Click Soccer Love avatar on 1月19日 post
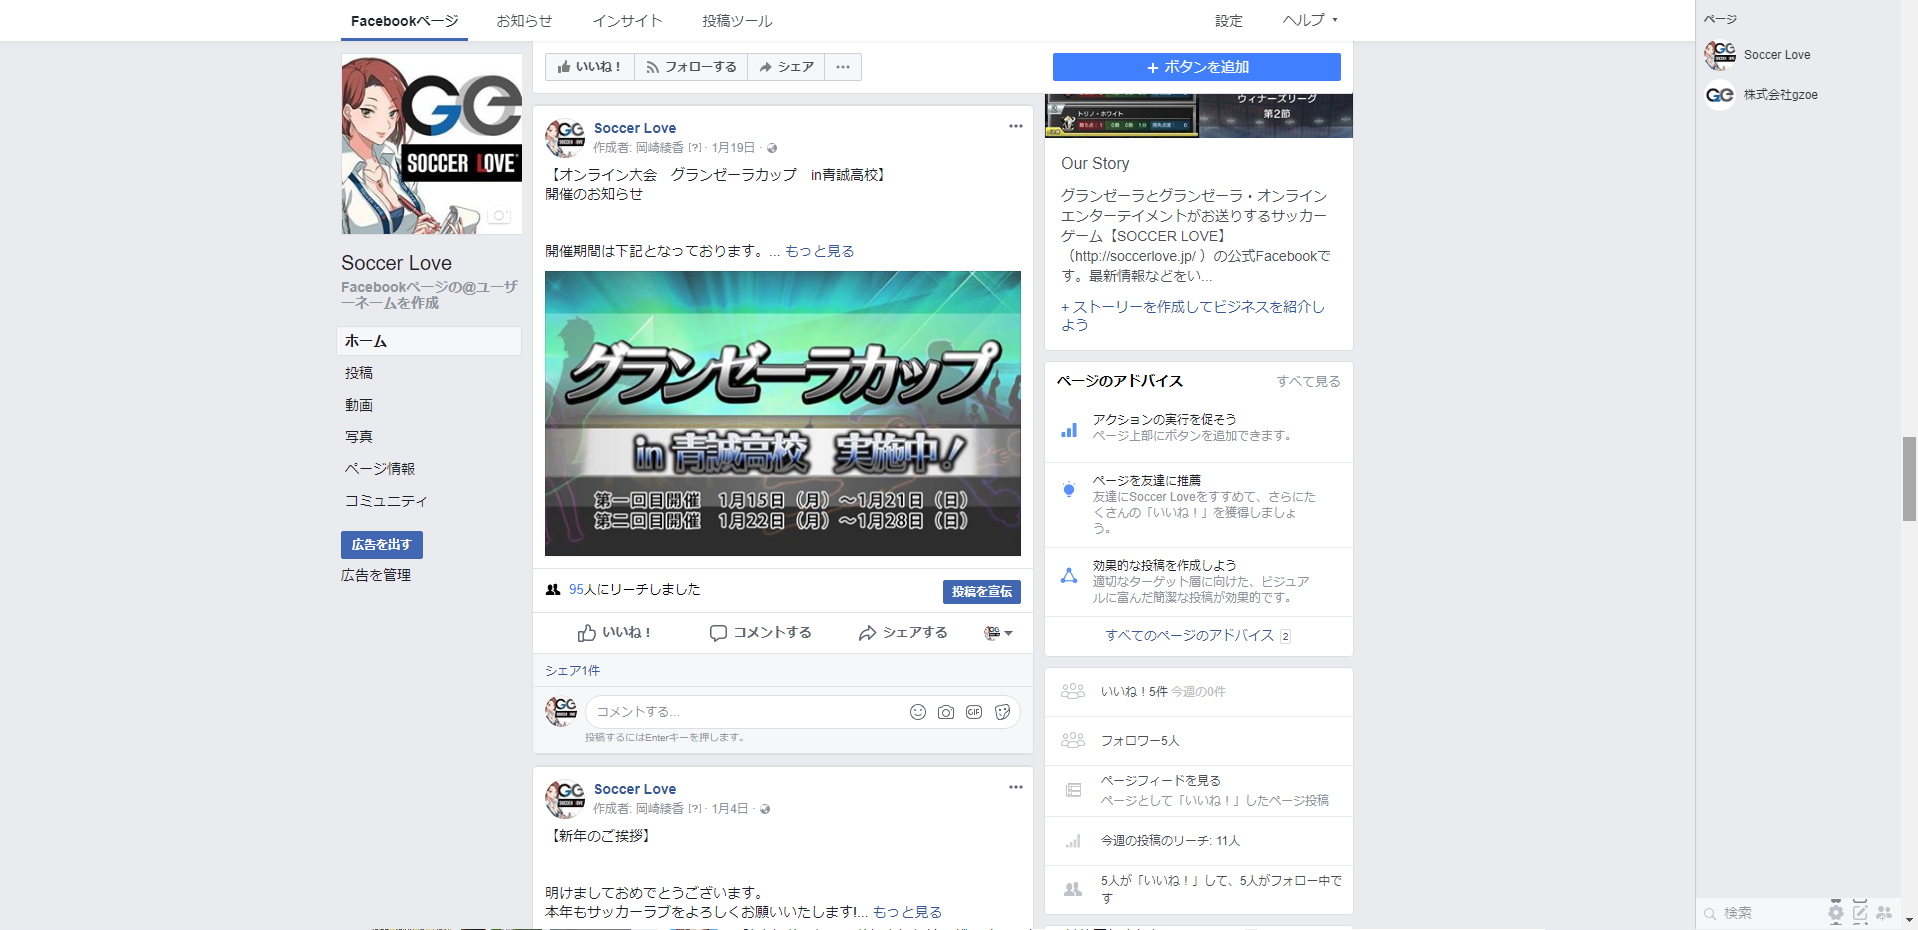 click(x=565, y=138)
